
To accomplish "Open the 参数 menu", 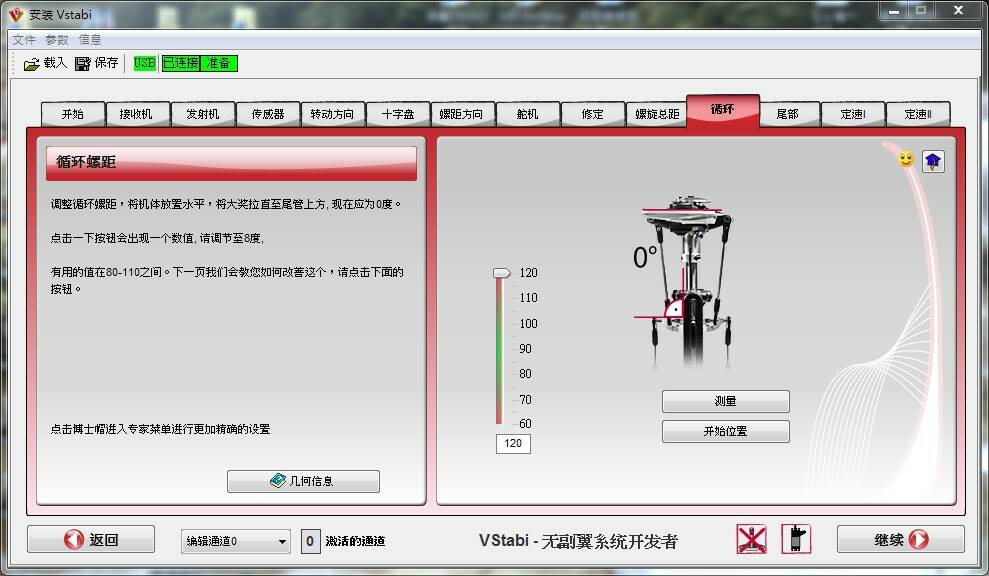I will click(57, 40).
